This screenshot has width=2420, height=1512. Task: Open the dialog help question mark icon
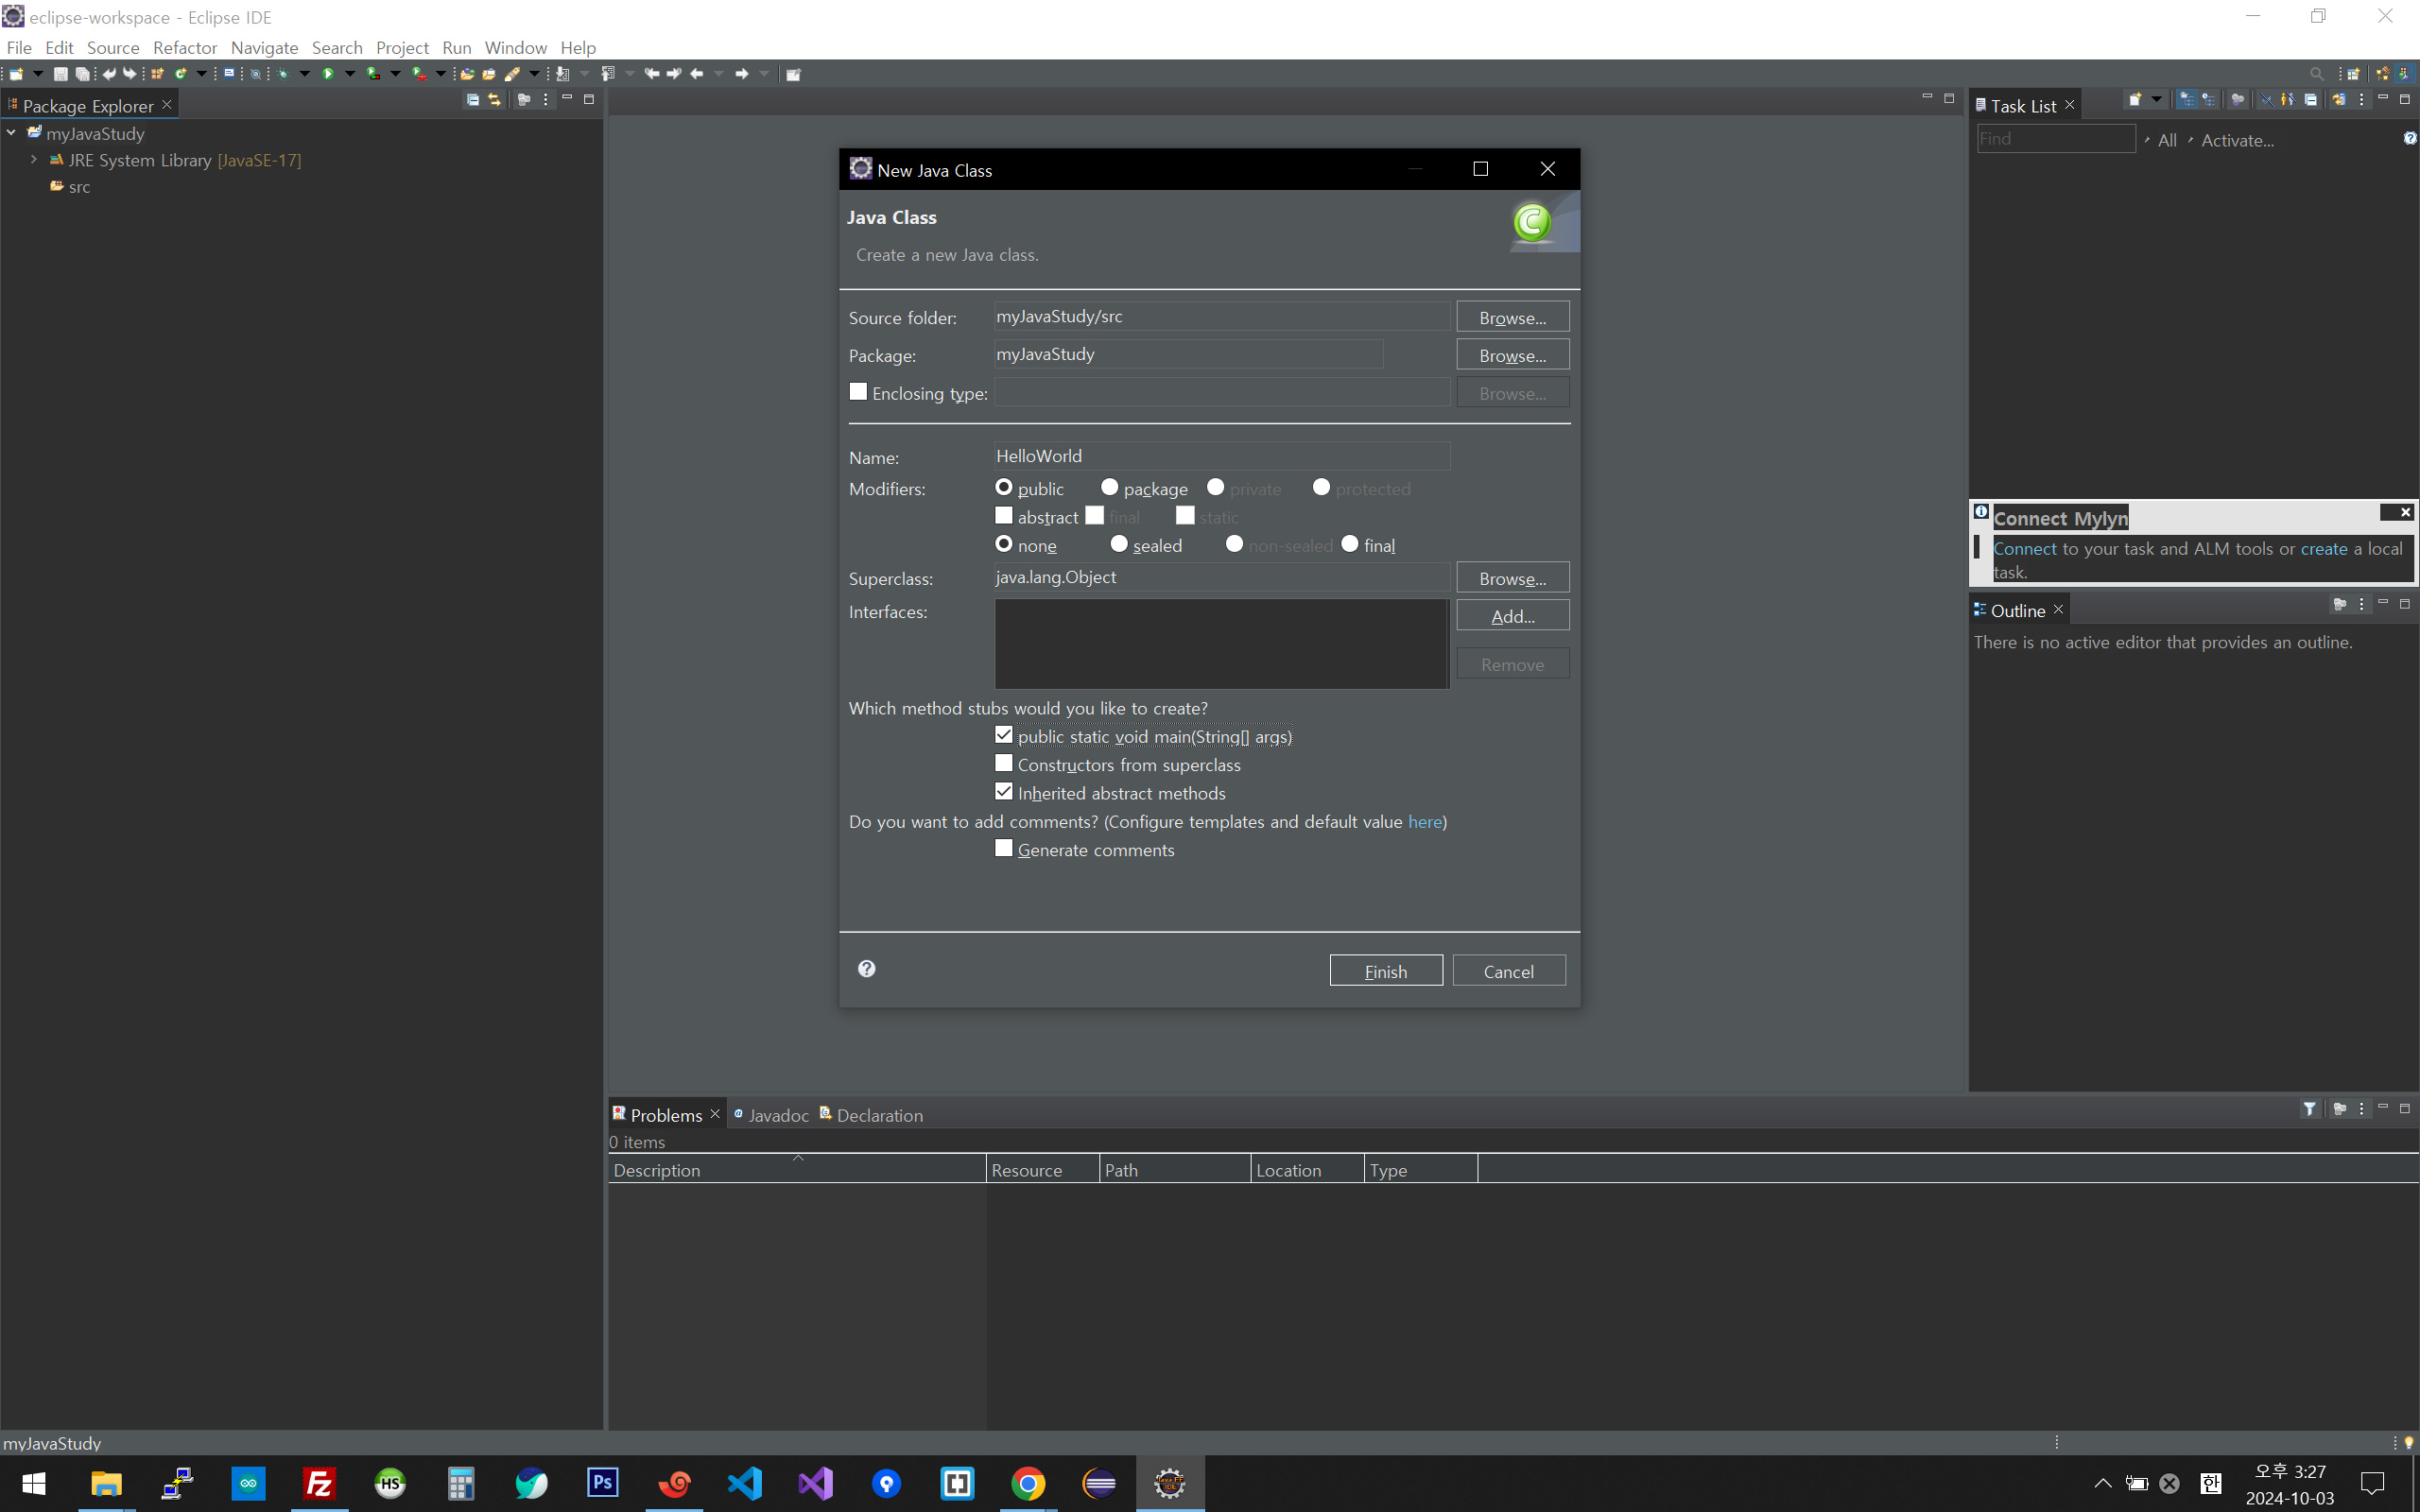[x=867, y=968]
